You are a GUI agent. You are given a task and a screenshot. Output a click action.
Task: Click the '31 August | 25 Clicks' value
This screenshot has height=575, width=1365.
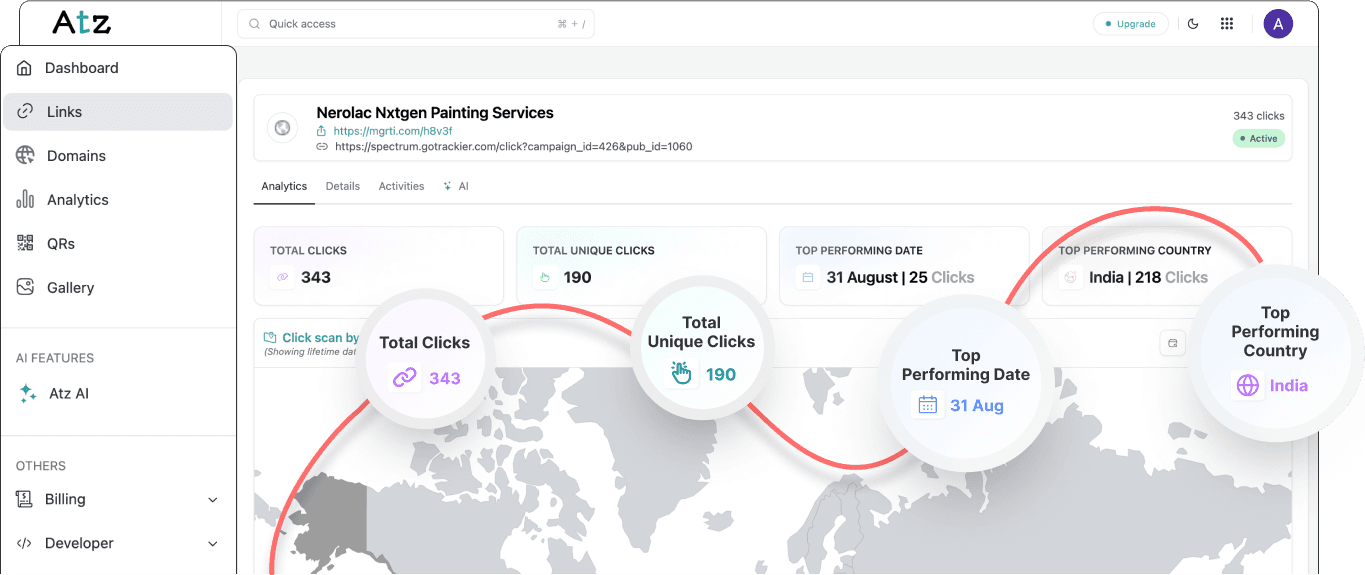click(x=900, y=277)
